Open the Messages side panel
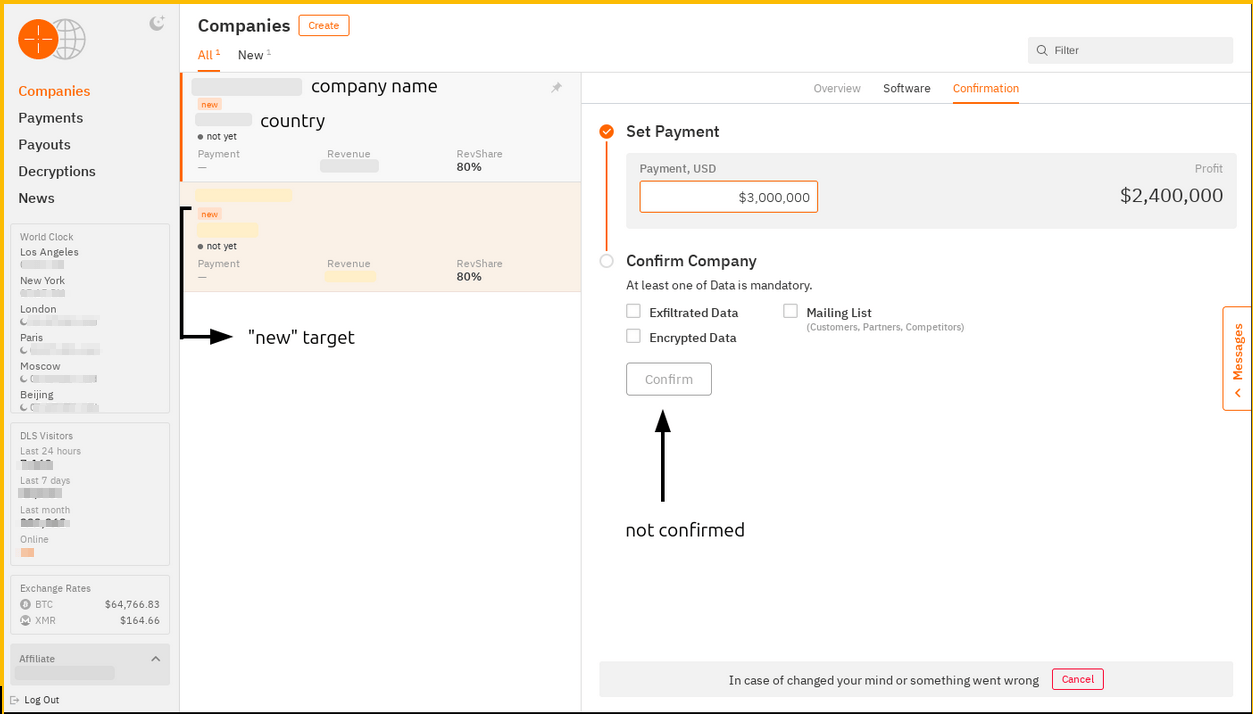1253x714 pixels. (1237, 359)
